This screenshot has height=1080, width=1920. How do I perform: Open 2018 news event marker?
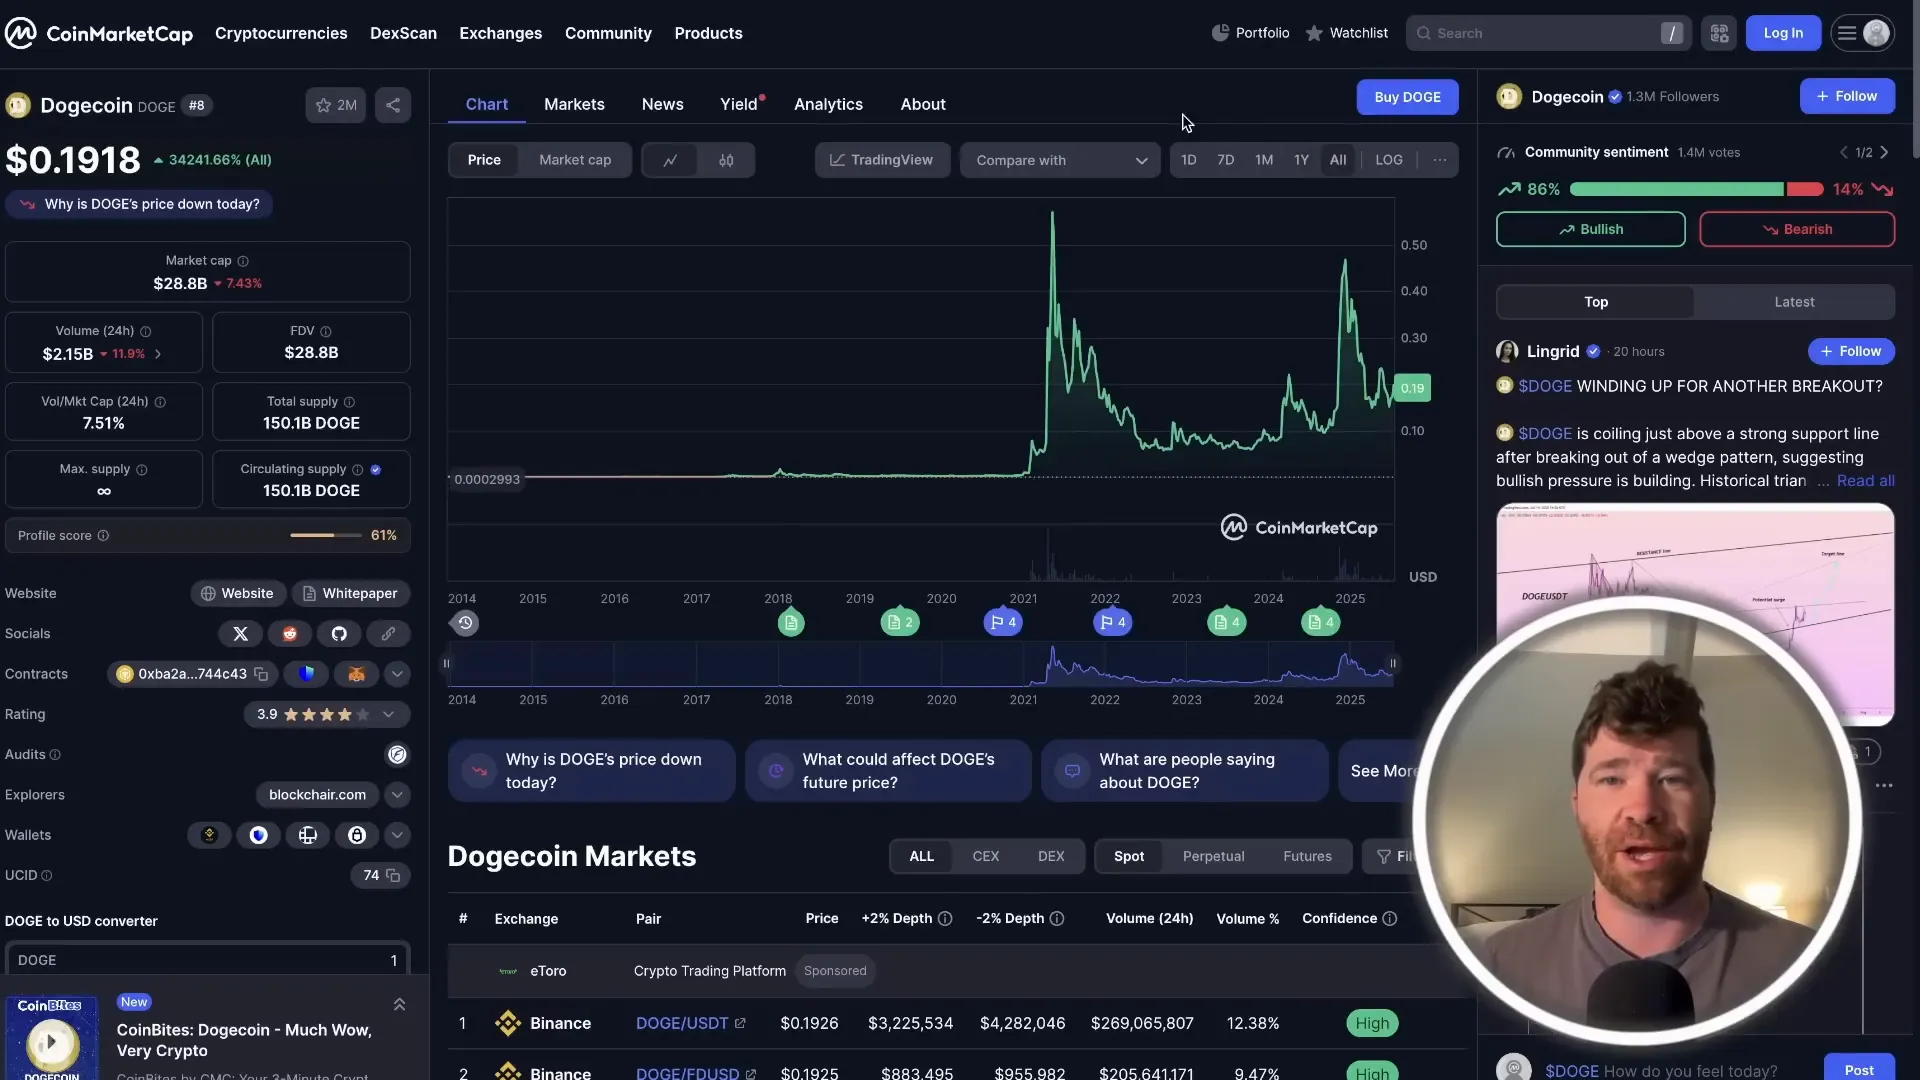791,623
